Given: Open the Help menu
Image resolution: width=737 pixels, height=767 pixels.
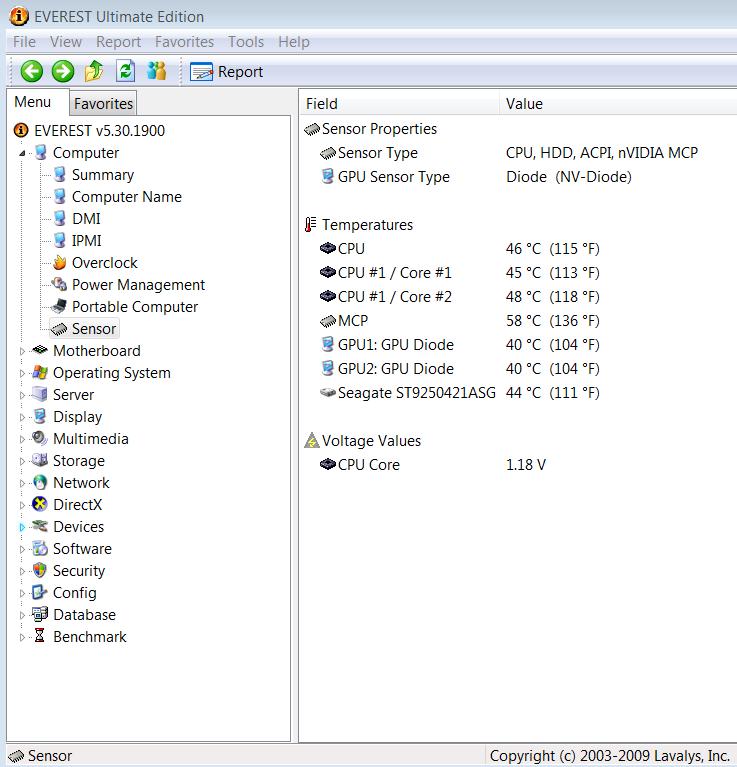Looking at the screenshot, I should [293, 42].
